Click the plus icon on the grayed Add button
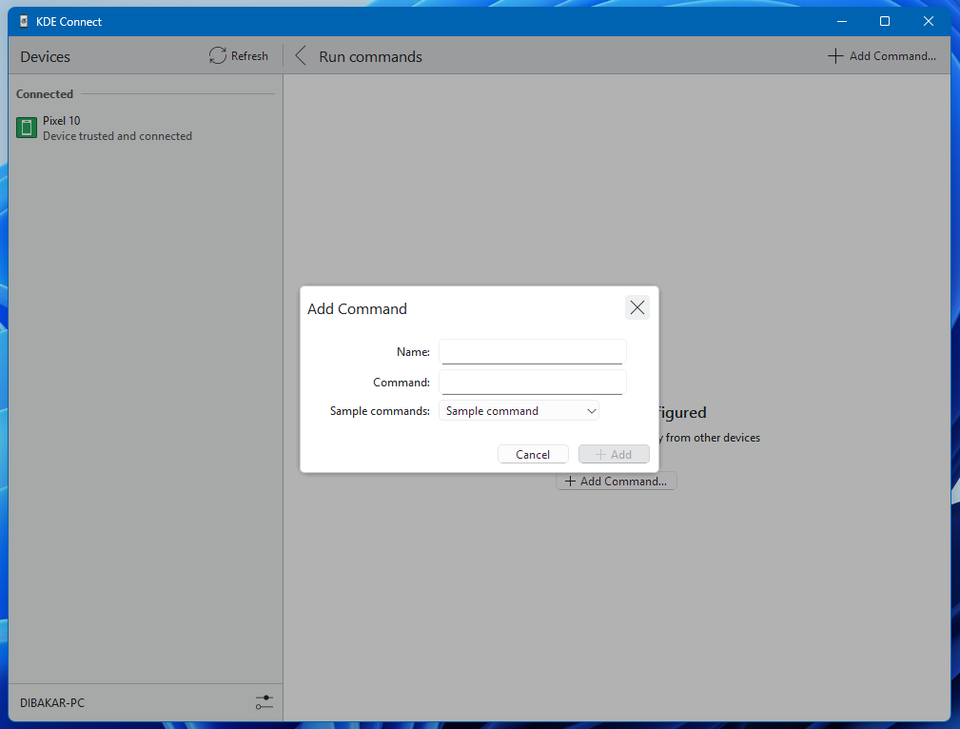The image size is (960, 729). (601, 453)
